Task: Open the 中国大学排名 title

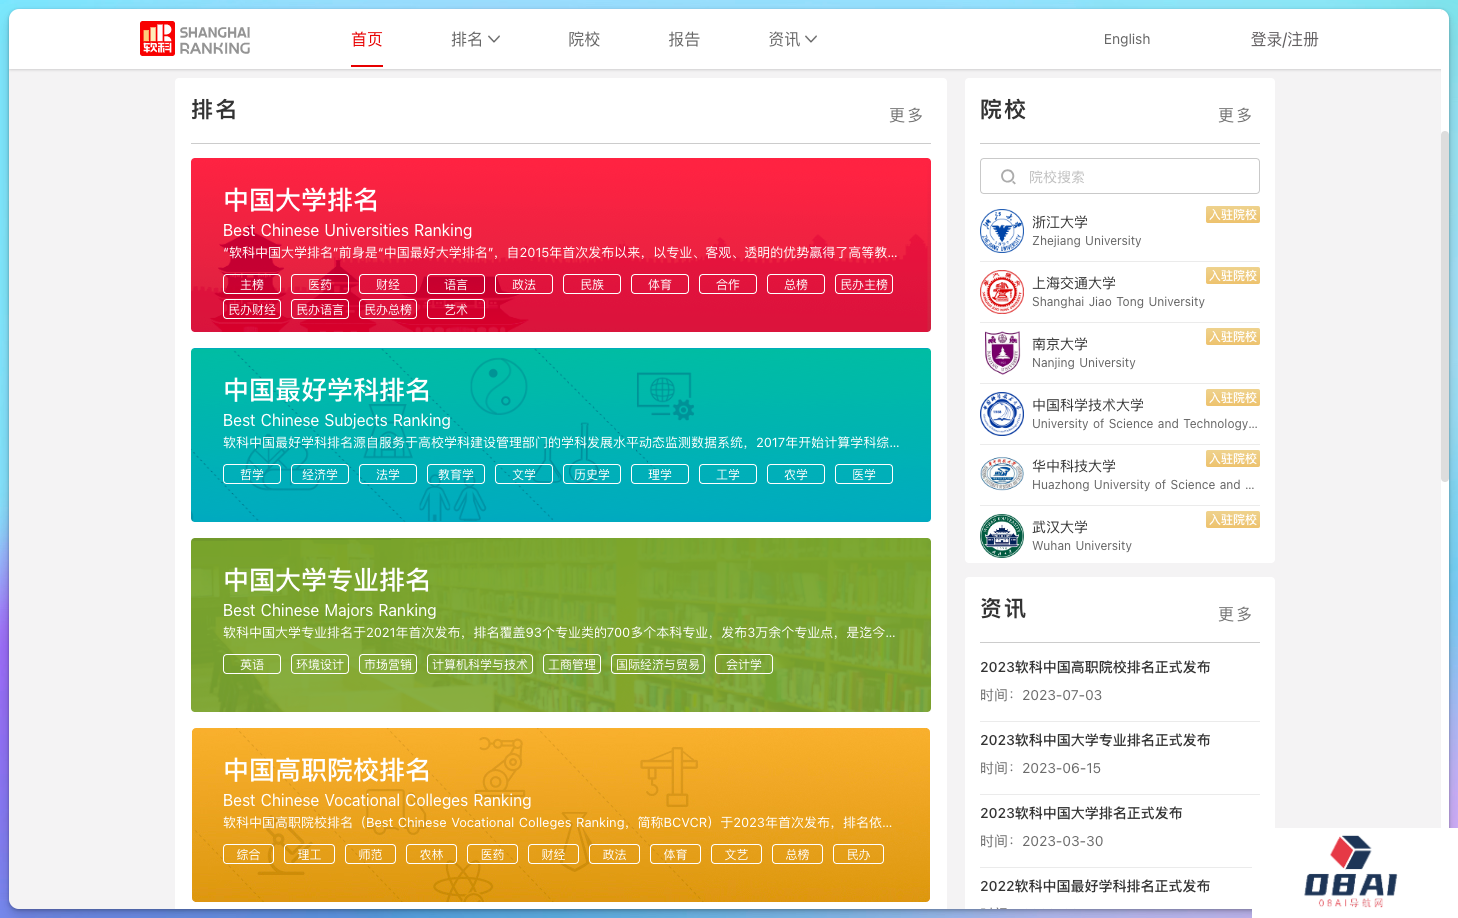Action: point(301,200)
